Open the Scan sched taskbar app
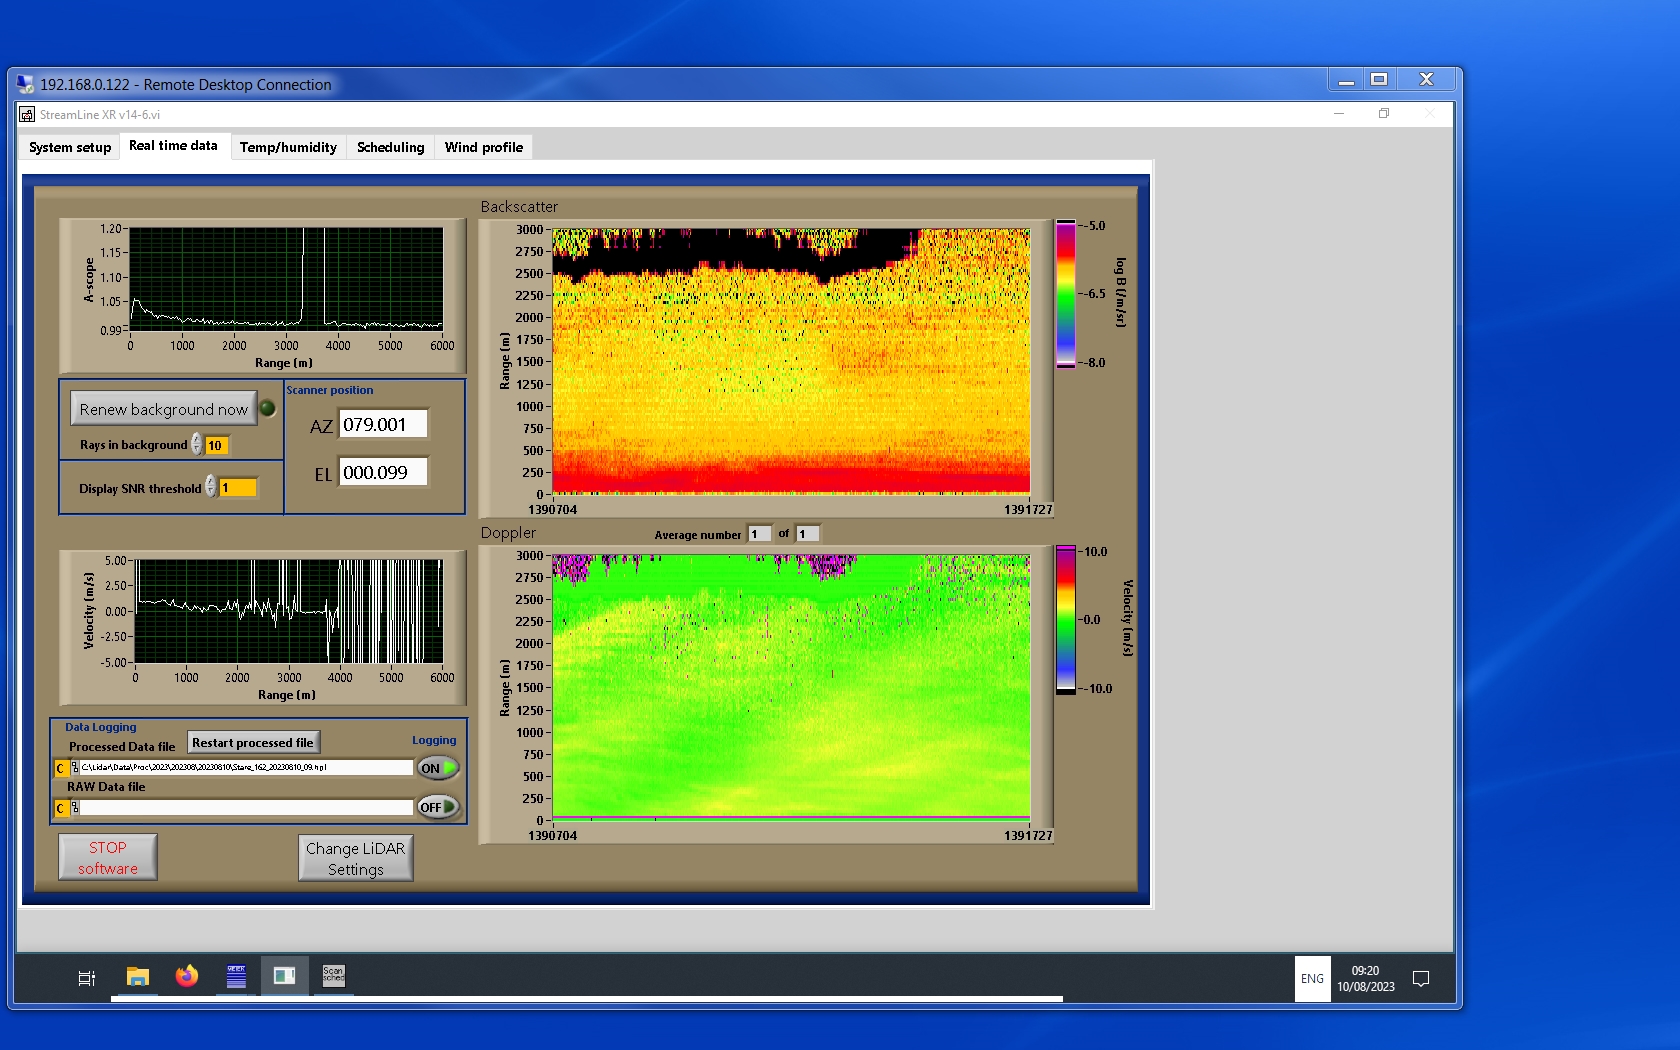Viewport: 1680px width, 1050px height. click(x=334, y=976)
